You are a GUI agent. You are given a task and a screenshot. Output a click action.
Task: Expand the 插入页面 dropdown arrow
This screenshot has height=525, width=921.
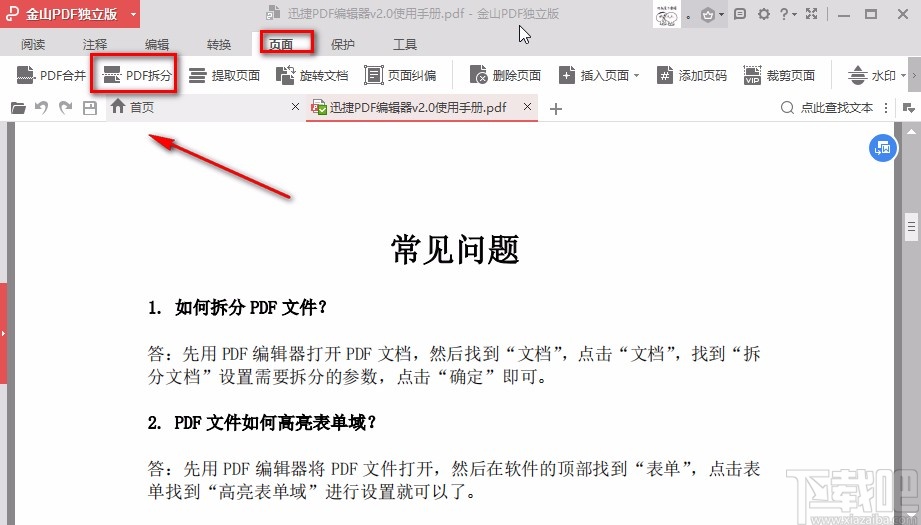click(x=636, y=76)
